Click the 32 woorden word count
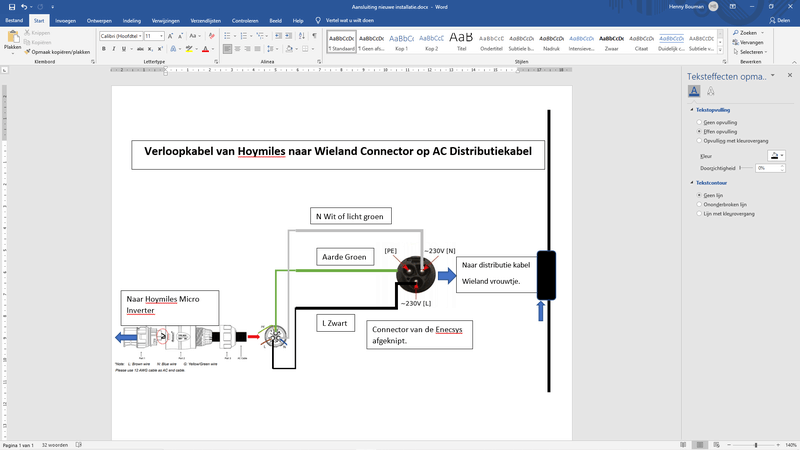Image resolution: width=800 pixels, height=450 pixels. [55, 445]
